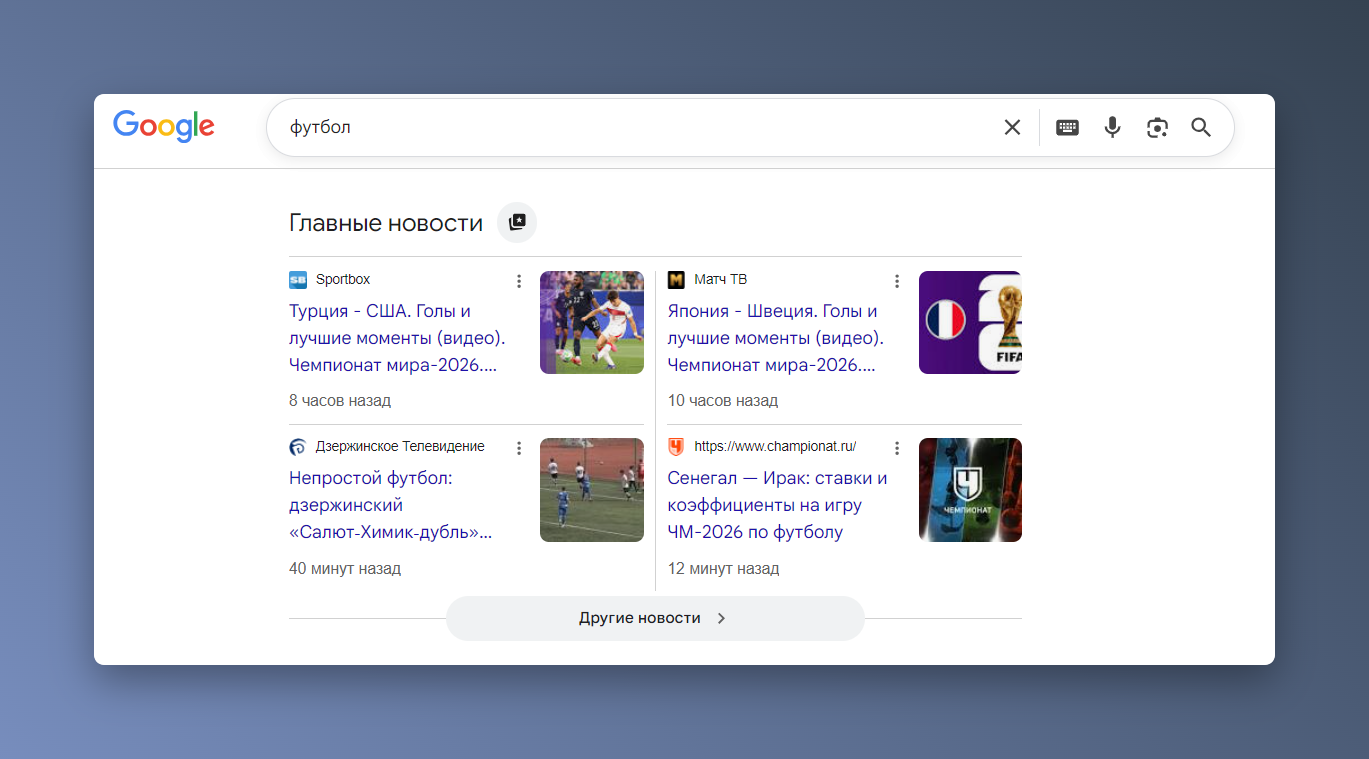Click the Sportbox source favicon

pos(298,280)
